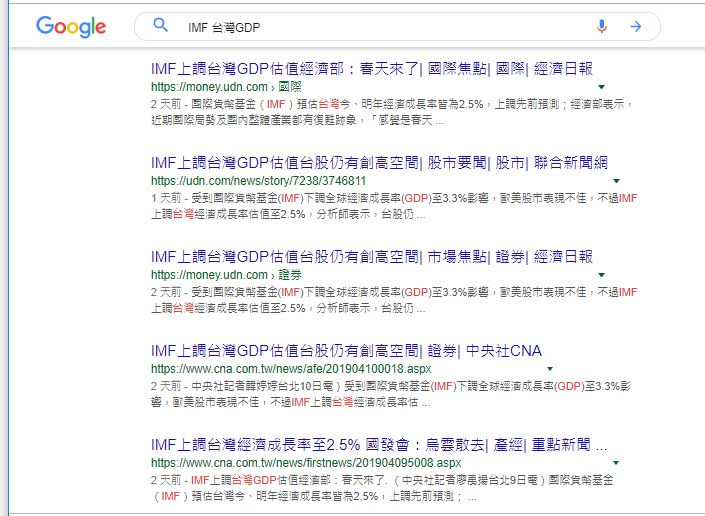This screenshot has height=516, width=705.
Task: Click the magnifier search icon
Action: pyautogui.click(x=161, y=25)
